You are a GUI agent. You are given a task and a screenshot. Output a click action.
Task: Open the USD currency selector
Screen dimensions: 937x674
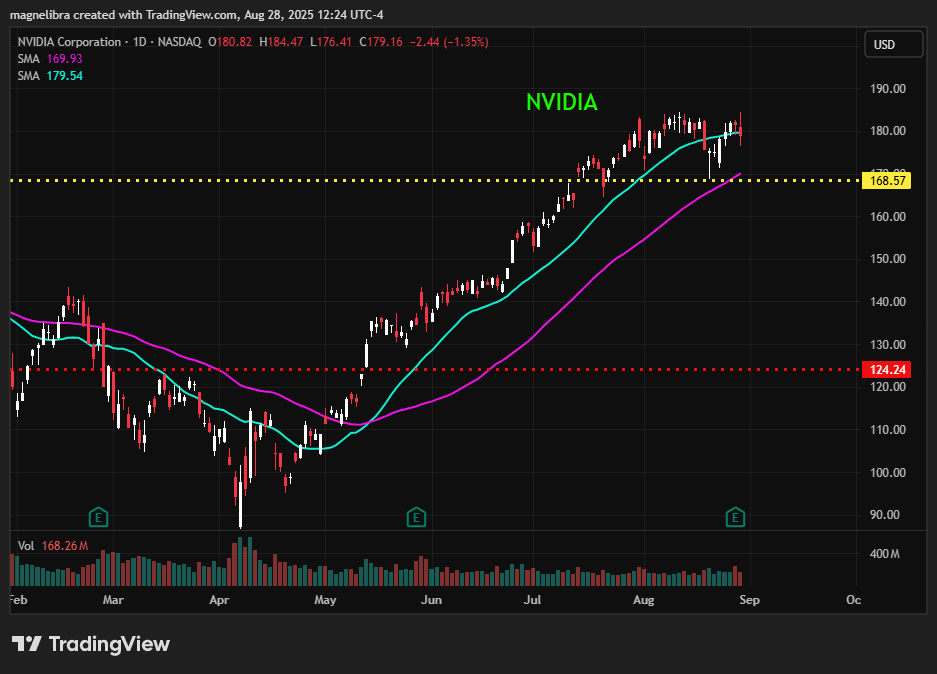893,45
